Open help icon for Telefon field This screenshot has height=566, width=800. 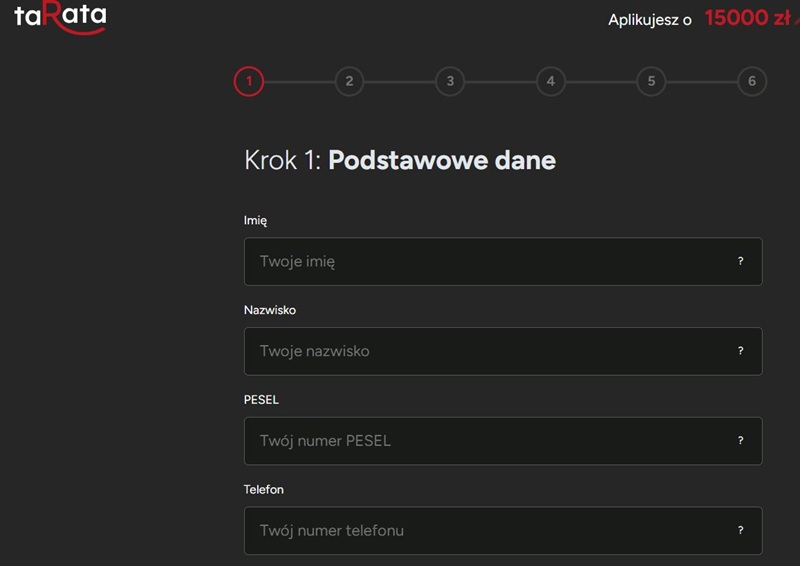click(x=740, y=531)
